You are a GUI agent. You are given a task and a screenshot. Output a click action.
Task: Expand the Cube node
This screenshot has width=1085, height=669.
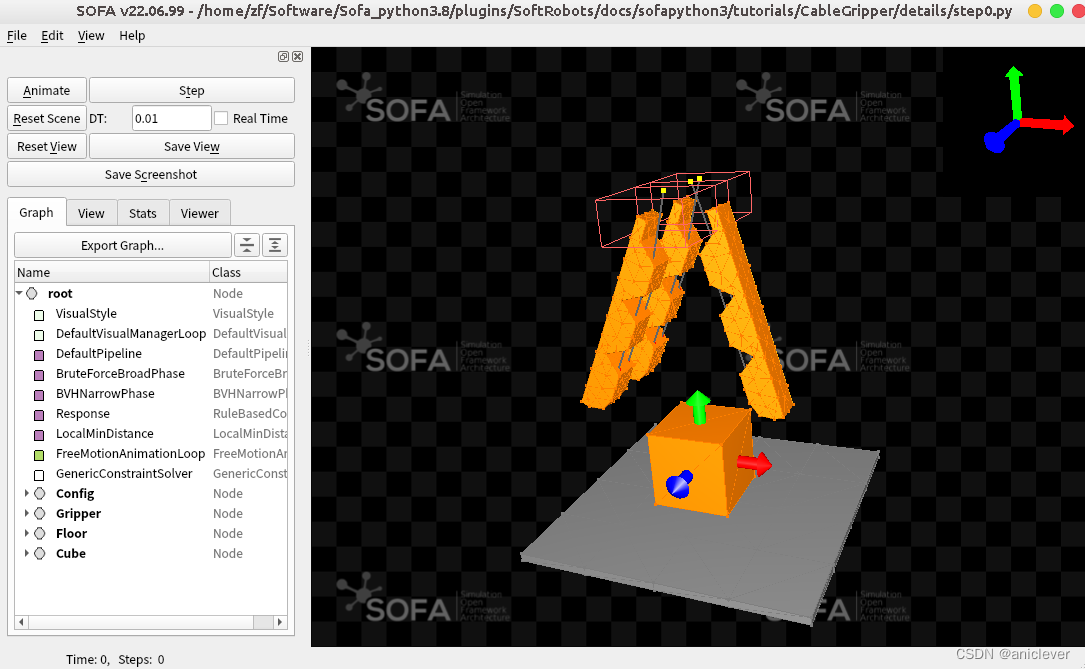[x=25, y=553]
